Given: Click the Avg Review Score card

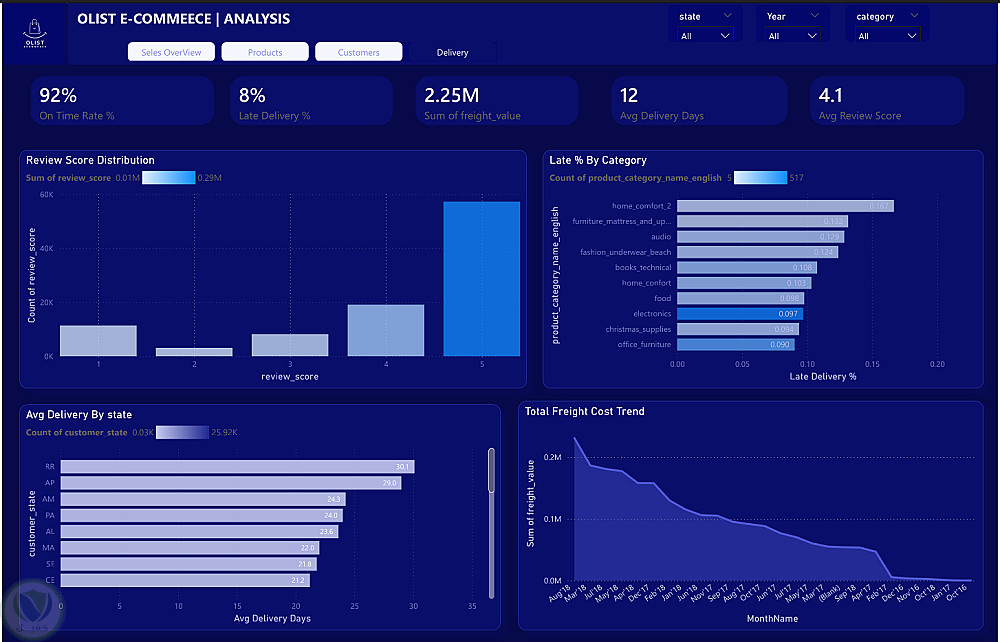Looking at the screenshot, I should coord(887,101).
